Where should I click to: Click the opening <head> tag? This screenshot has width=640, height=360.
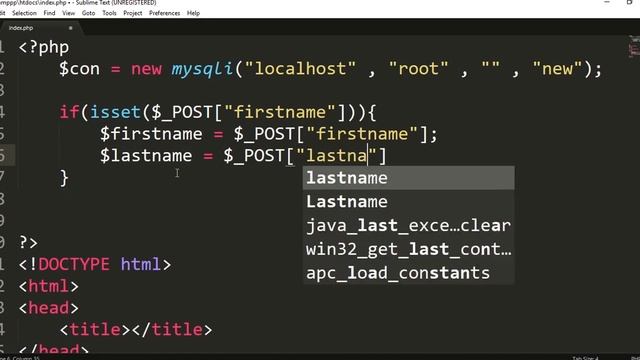[49, 308]
